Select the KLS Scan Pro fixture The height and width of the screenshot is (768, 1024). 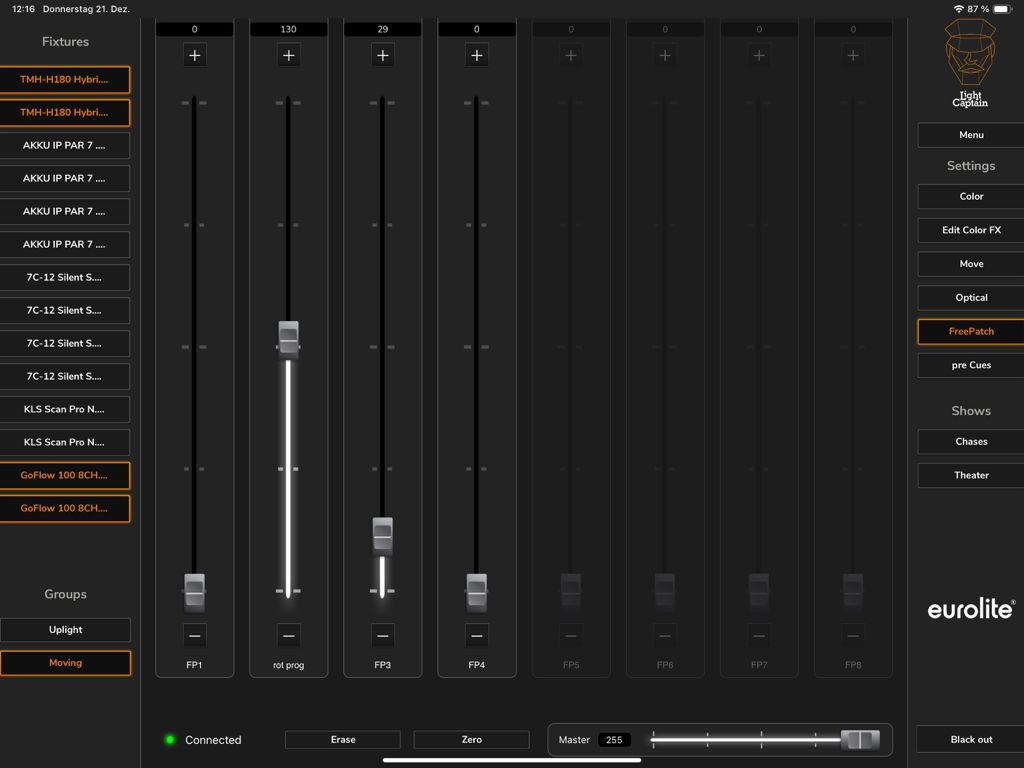click(x=65, y=409)
